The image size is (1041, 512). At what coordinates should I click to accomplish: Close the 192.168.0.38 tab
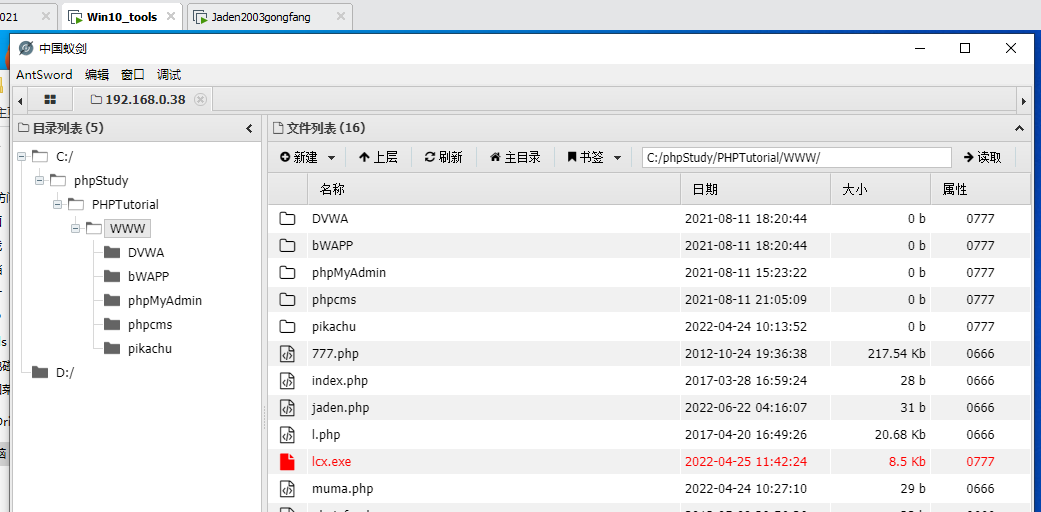coord(200,99)
